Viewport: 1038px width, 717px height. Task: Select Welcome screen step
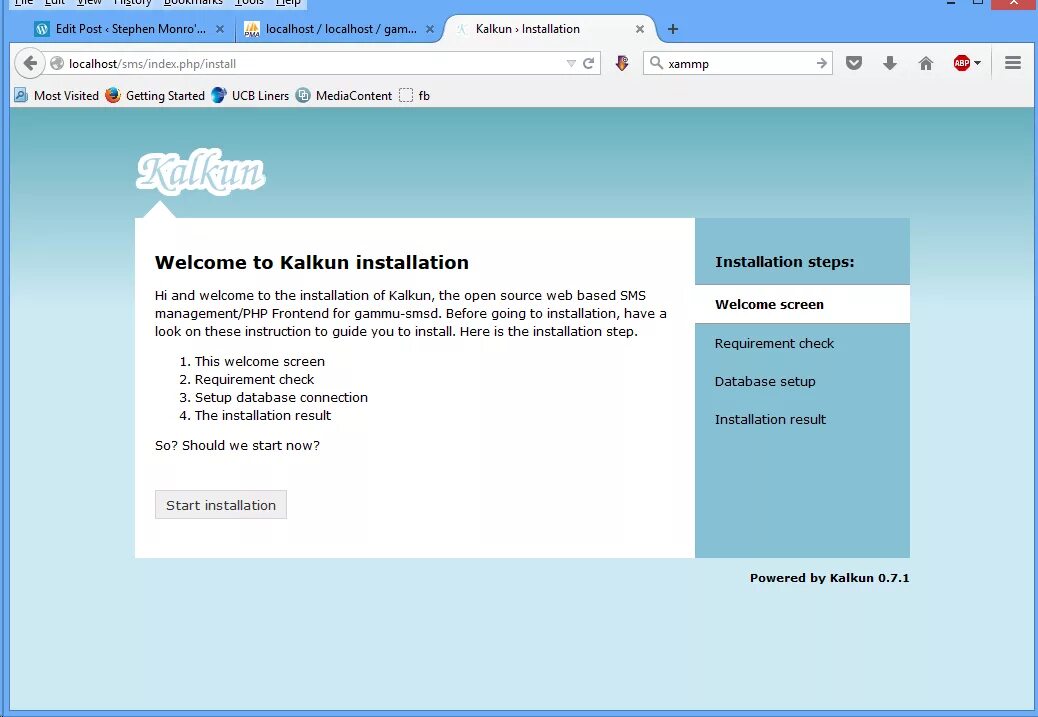(x=802, y=305)
